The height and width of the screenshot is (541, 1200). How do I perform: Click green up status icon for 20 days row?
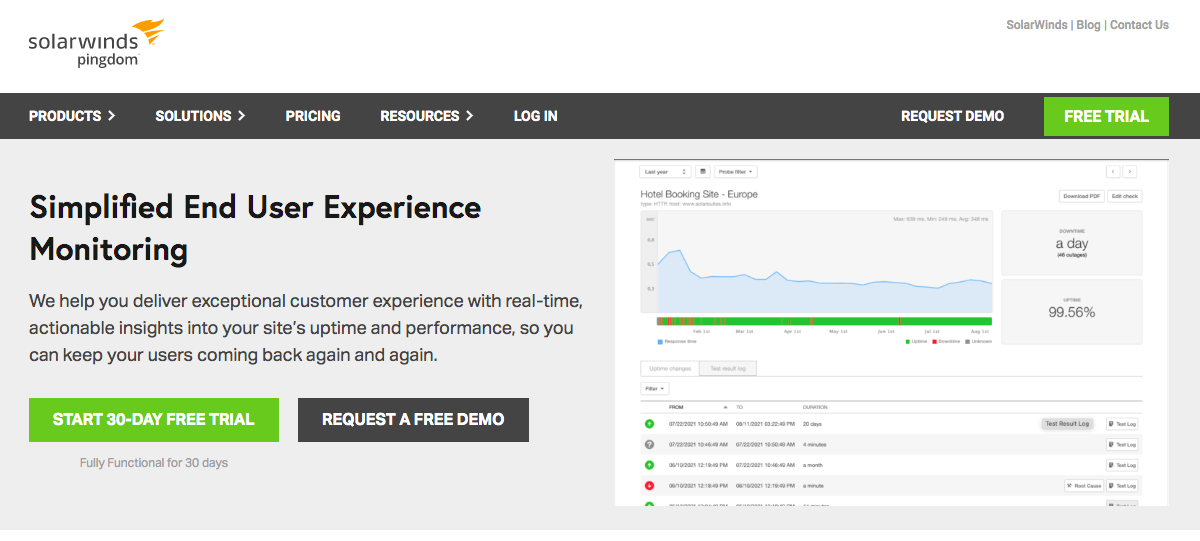tap(649, 424)
